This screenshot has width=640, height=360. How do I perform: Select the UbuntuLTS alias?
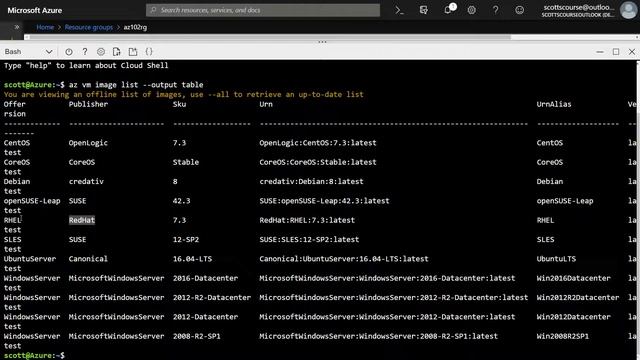click(x=556, y=259)
